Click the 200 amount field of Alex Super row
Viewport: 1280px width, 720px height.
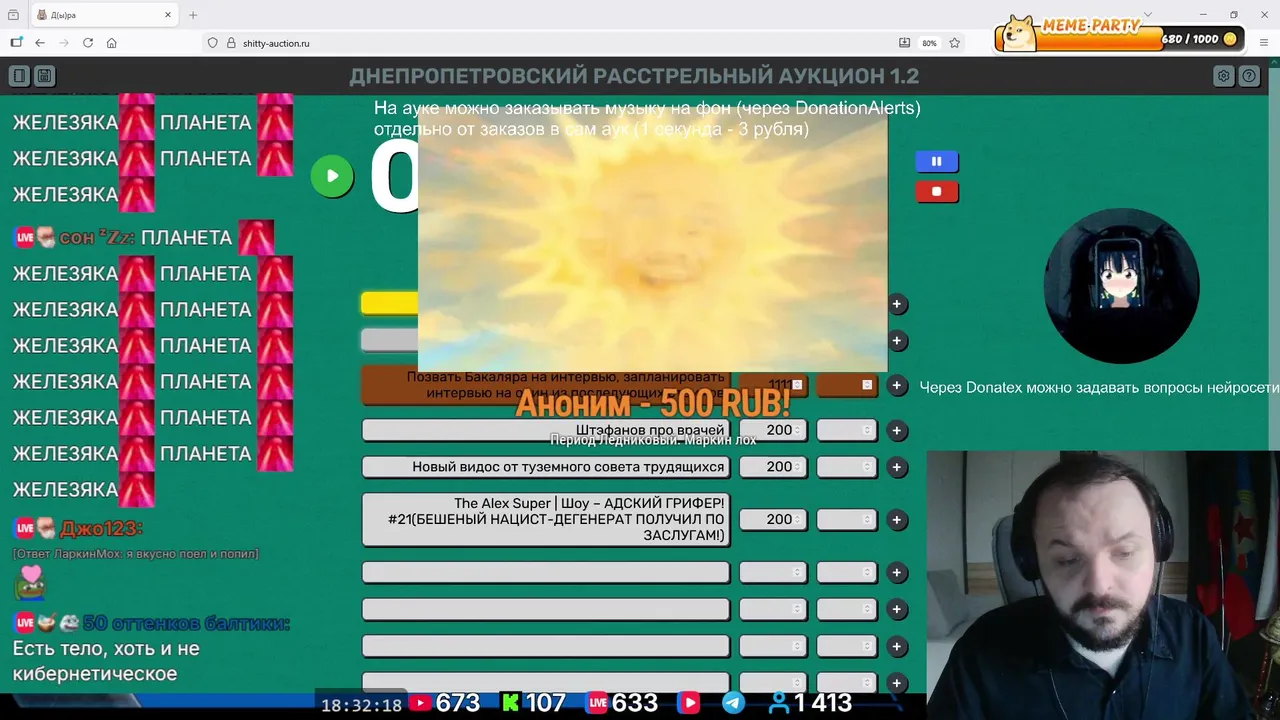773,519
